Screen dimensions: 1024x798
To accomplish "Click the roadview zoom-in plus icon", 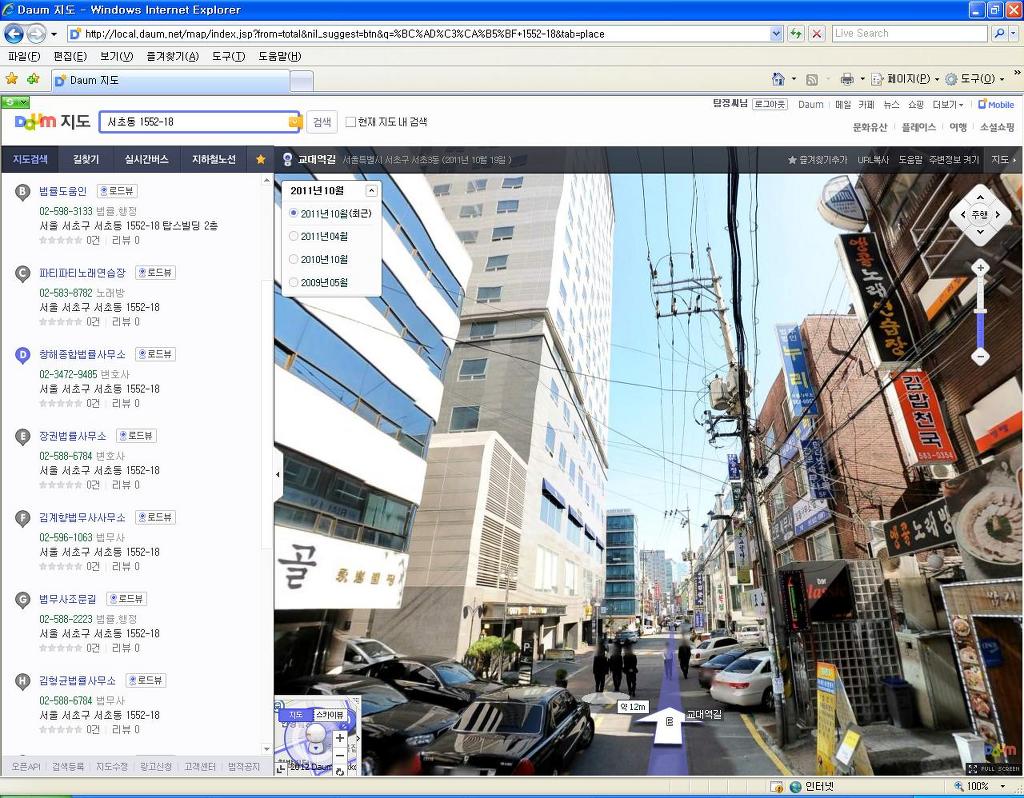I will coord(980,267).
